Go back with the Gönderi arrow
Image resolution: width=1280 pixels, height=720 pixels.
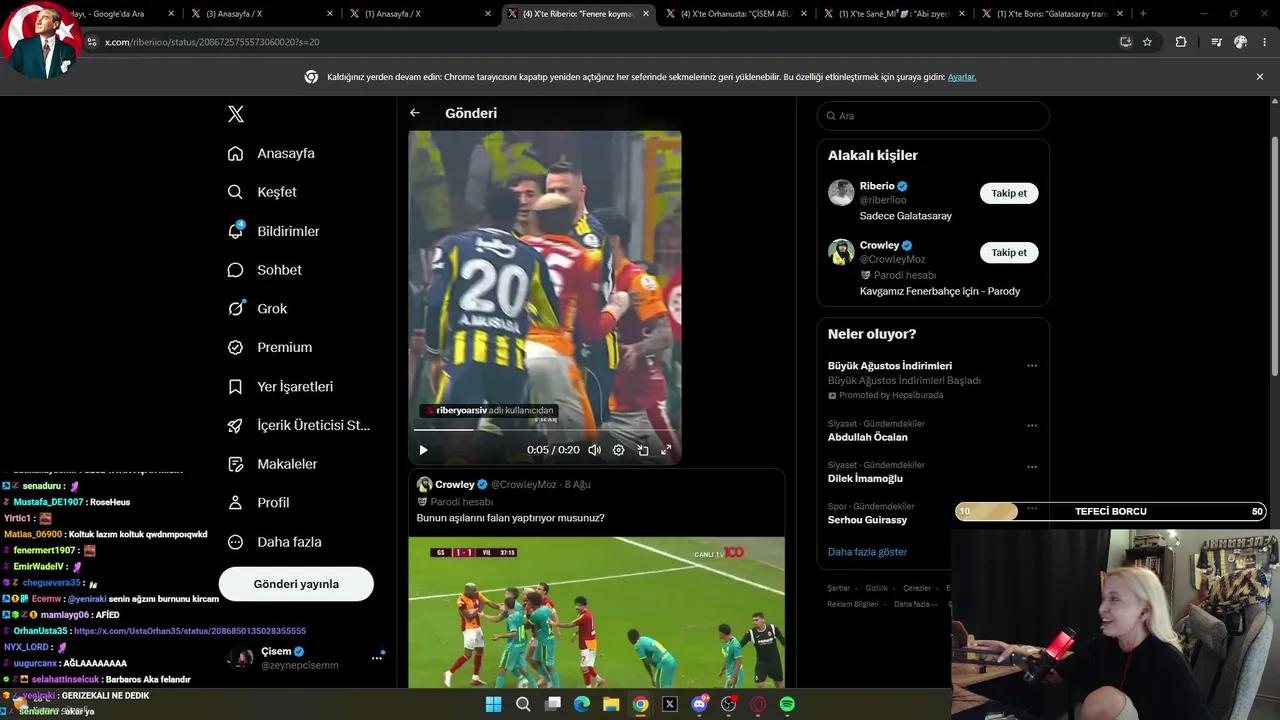(x=415, y=113)
